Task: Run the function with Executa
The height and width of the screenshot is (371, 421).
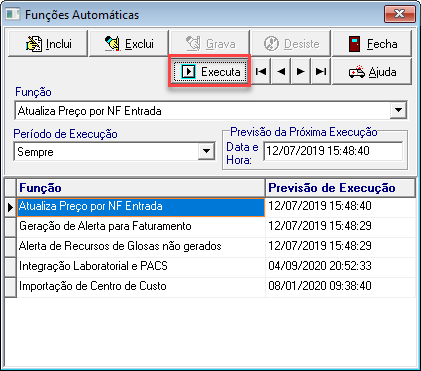Action: coord(210,71)
